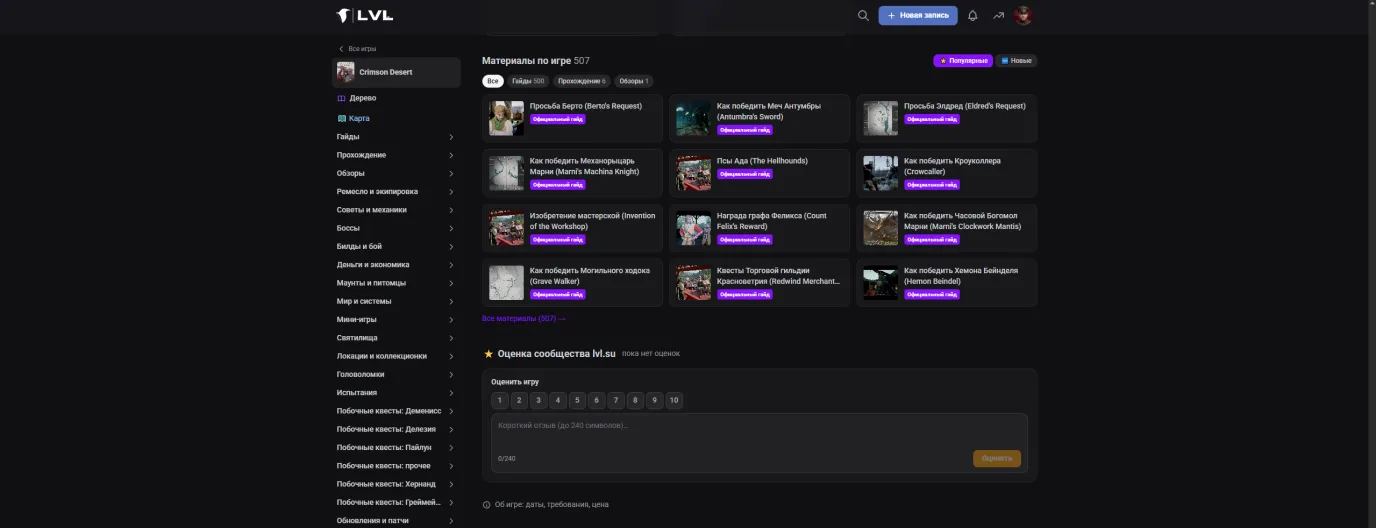Rate the game 8
The width and height of the screenshot is (1376, 528).
[635, 401]
